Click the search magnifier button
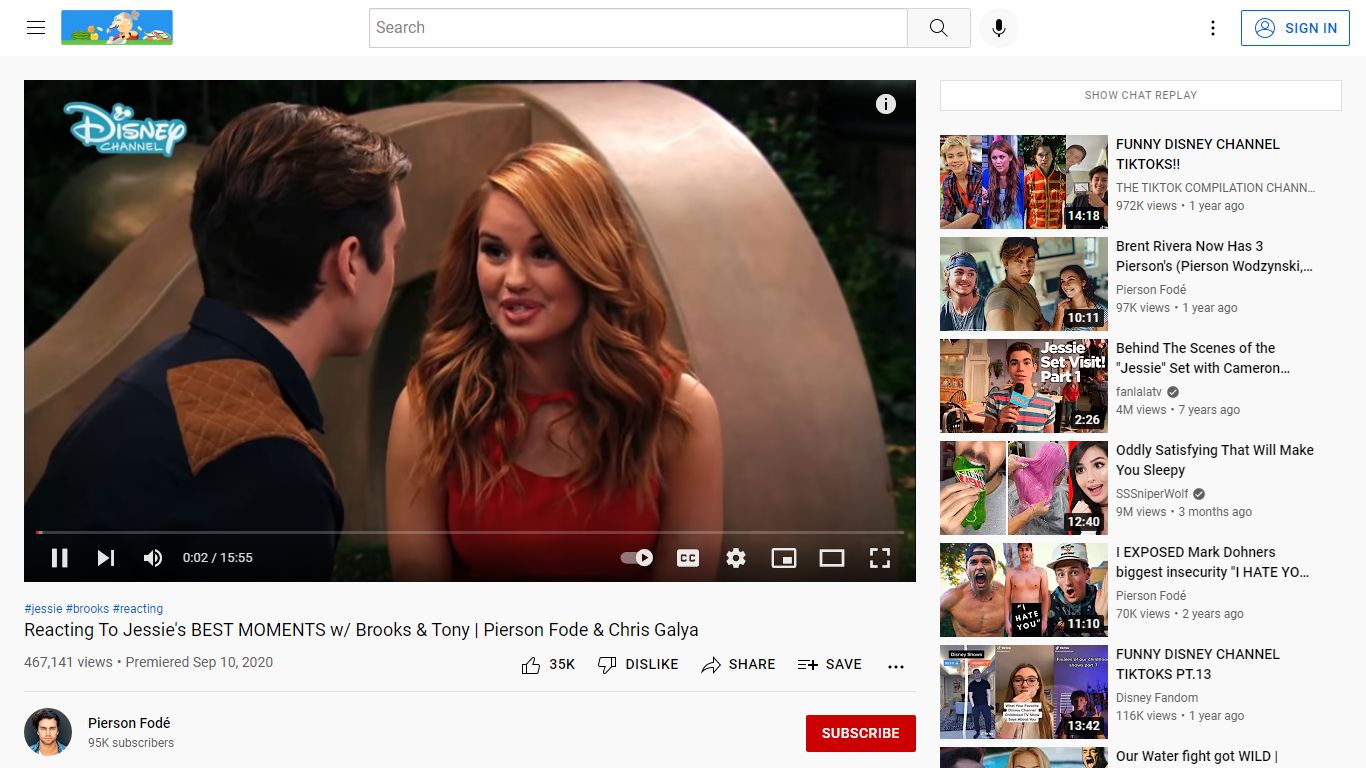The width and height of the screenshot is (1366, 768). [938, 28]
